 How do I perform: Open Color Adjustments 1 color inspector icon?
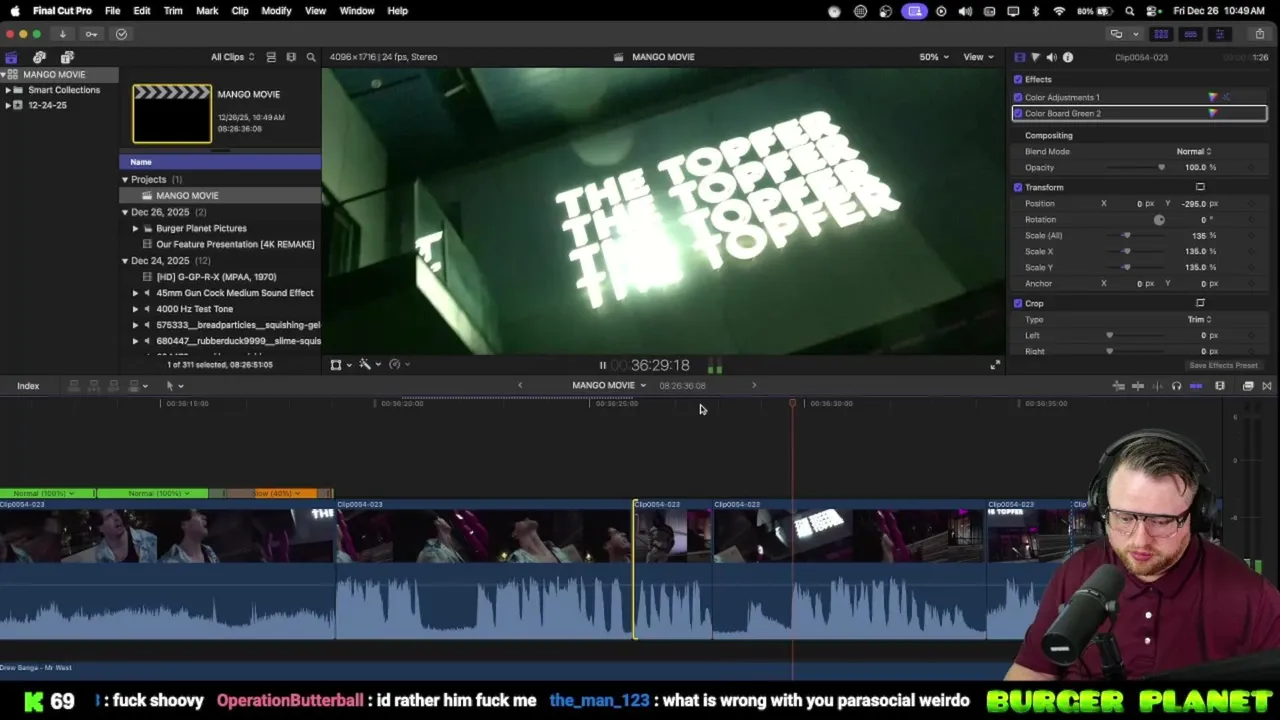click(1213, 97)
